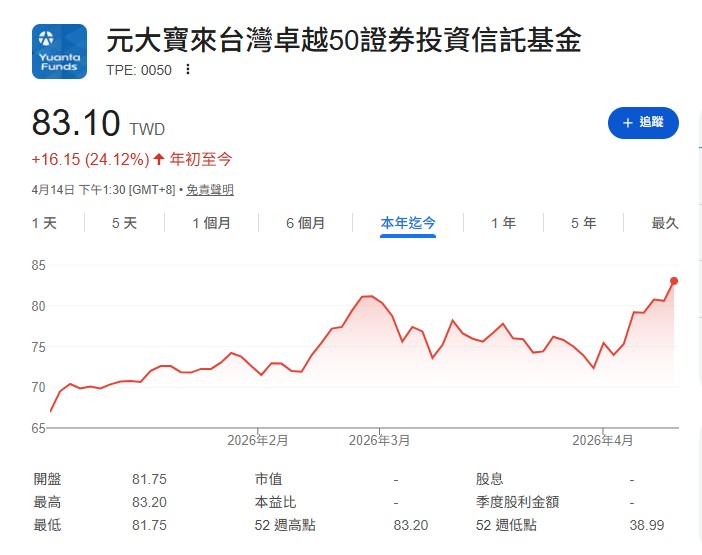Select the 本年迄今 year-to-date tab
Image resolution: width=702 pixels, height=555 pixels.
408,223
